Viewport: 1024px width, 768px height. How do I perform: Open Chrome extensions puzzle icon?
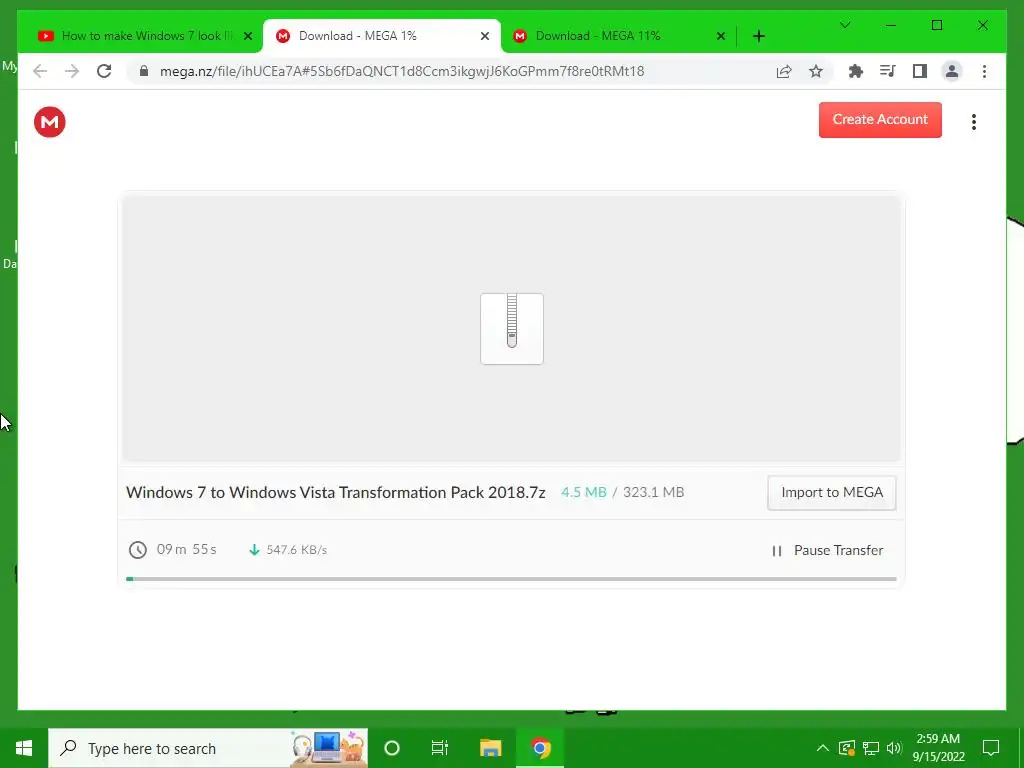[856, 71]
